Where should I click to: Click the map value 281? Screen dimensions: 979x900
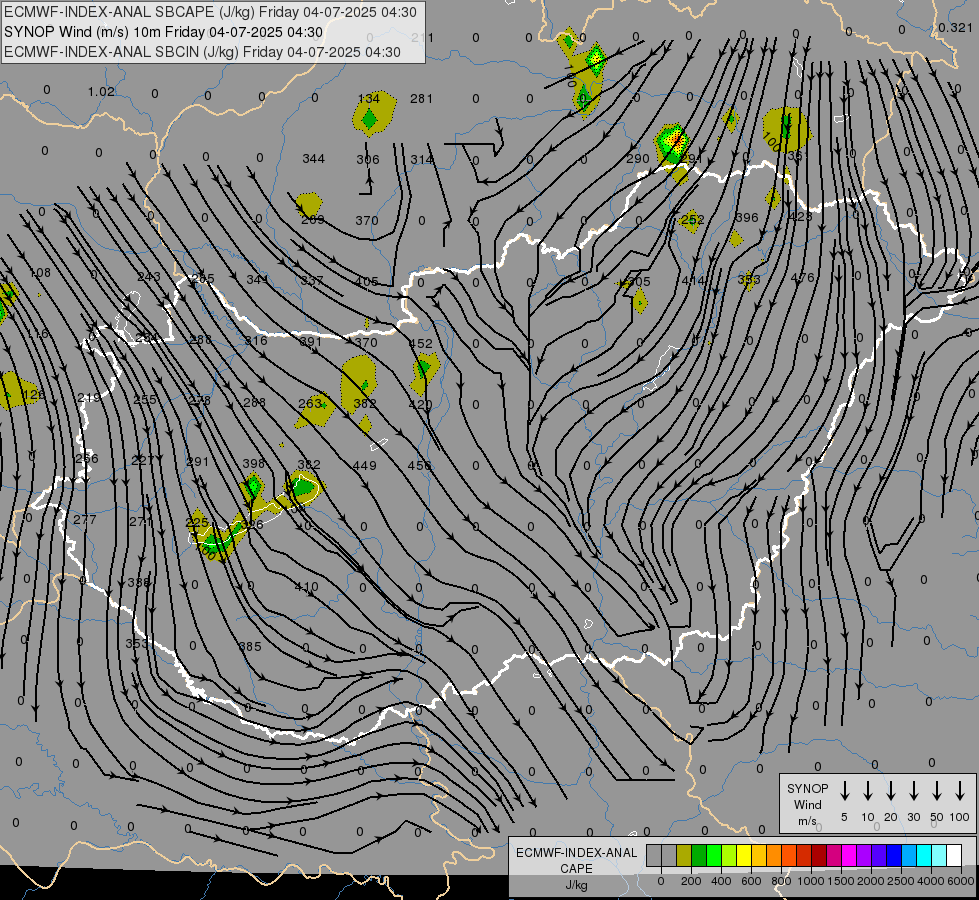click(x=421, y=98)
